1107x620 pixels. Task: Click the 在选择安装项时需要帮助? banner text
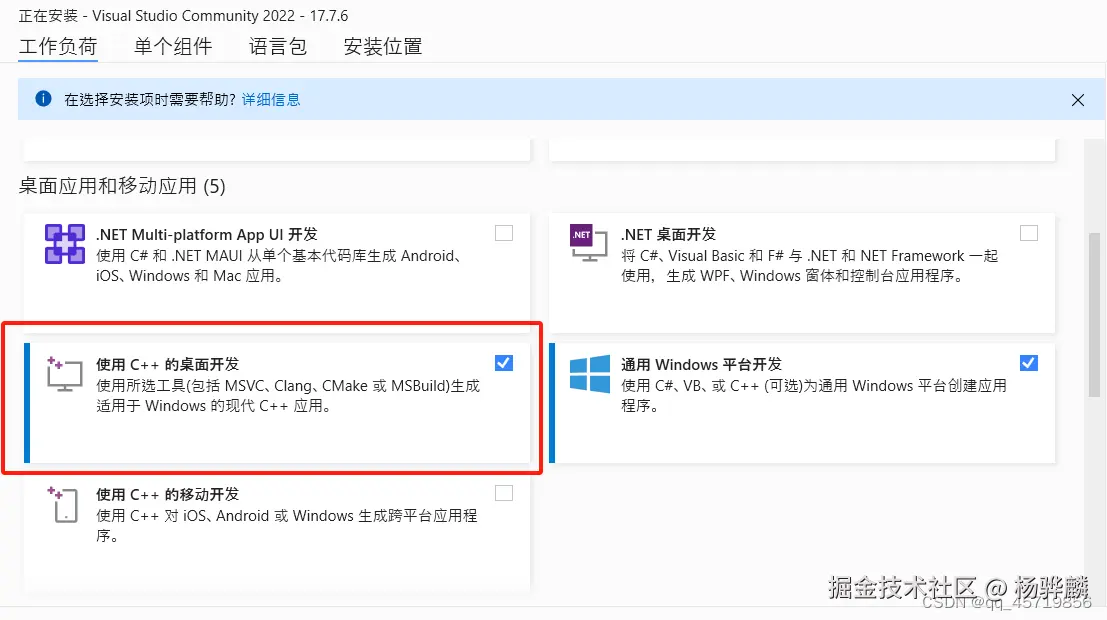[x=150, y=100]
